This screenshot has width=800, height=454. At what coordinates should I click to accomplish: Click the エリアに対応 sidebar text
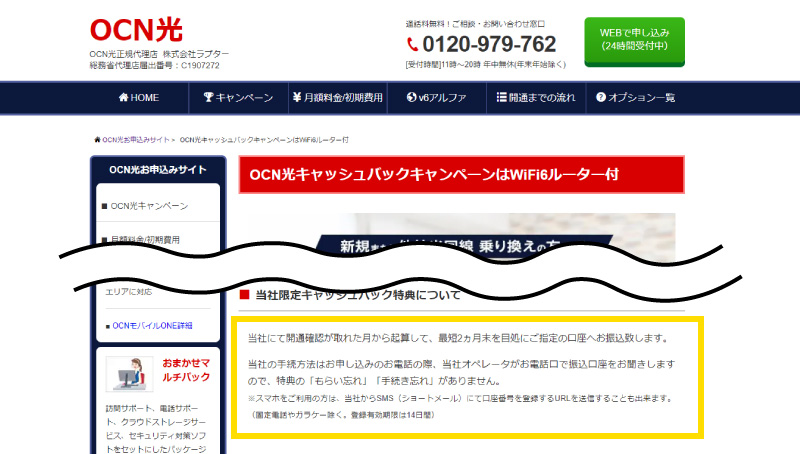[129, 292]
